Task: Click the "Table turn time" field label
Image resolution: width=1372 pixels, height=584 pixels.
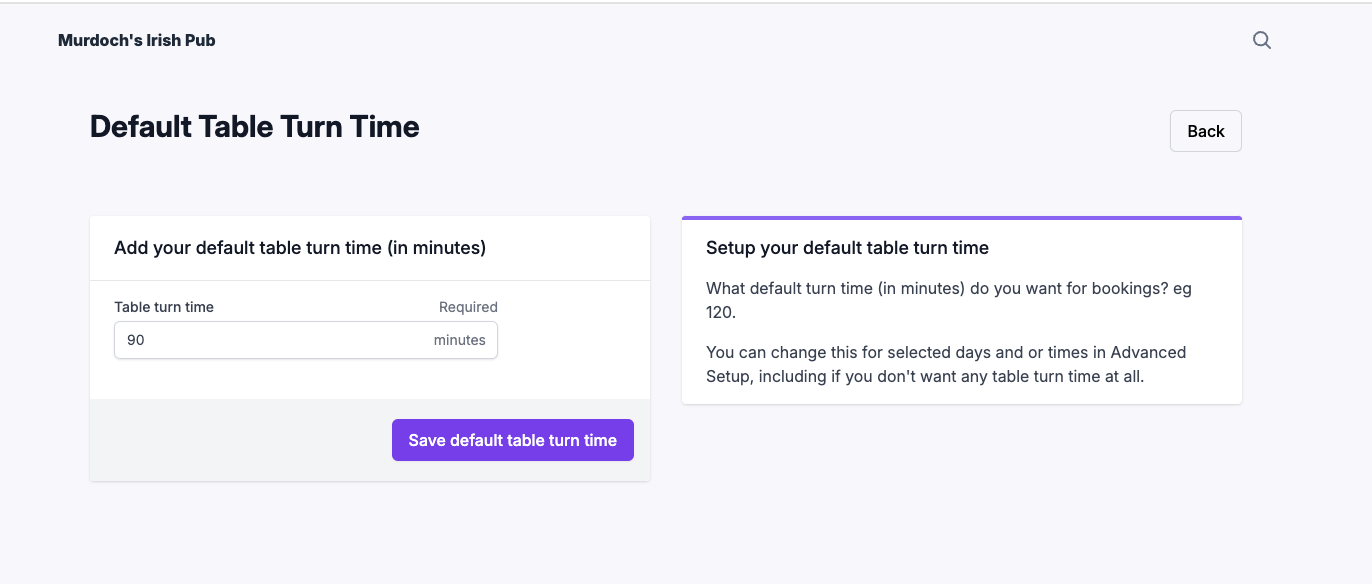Action: [164, 307]
